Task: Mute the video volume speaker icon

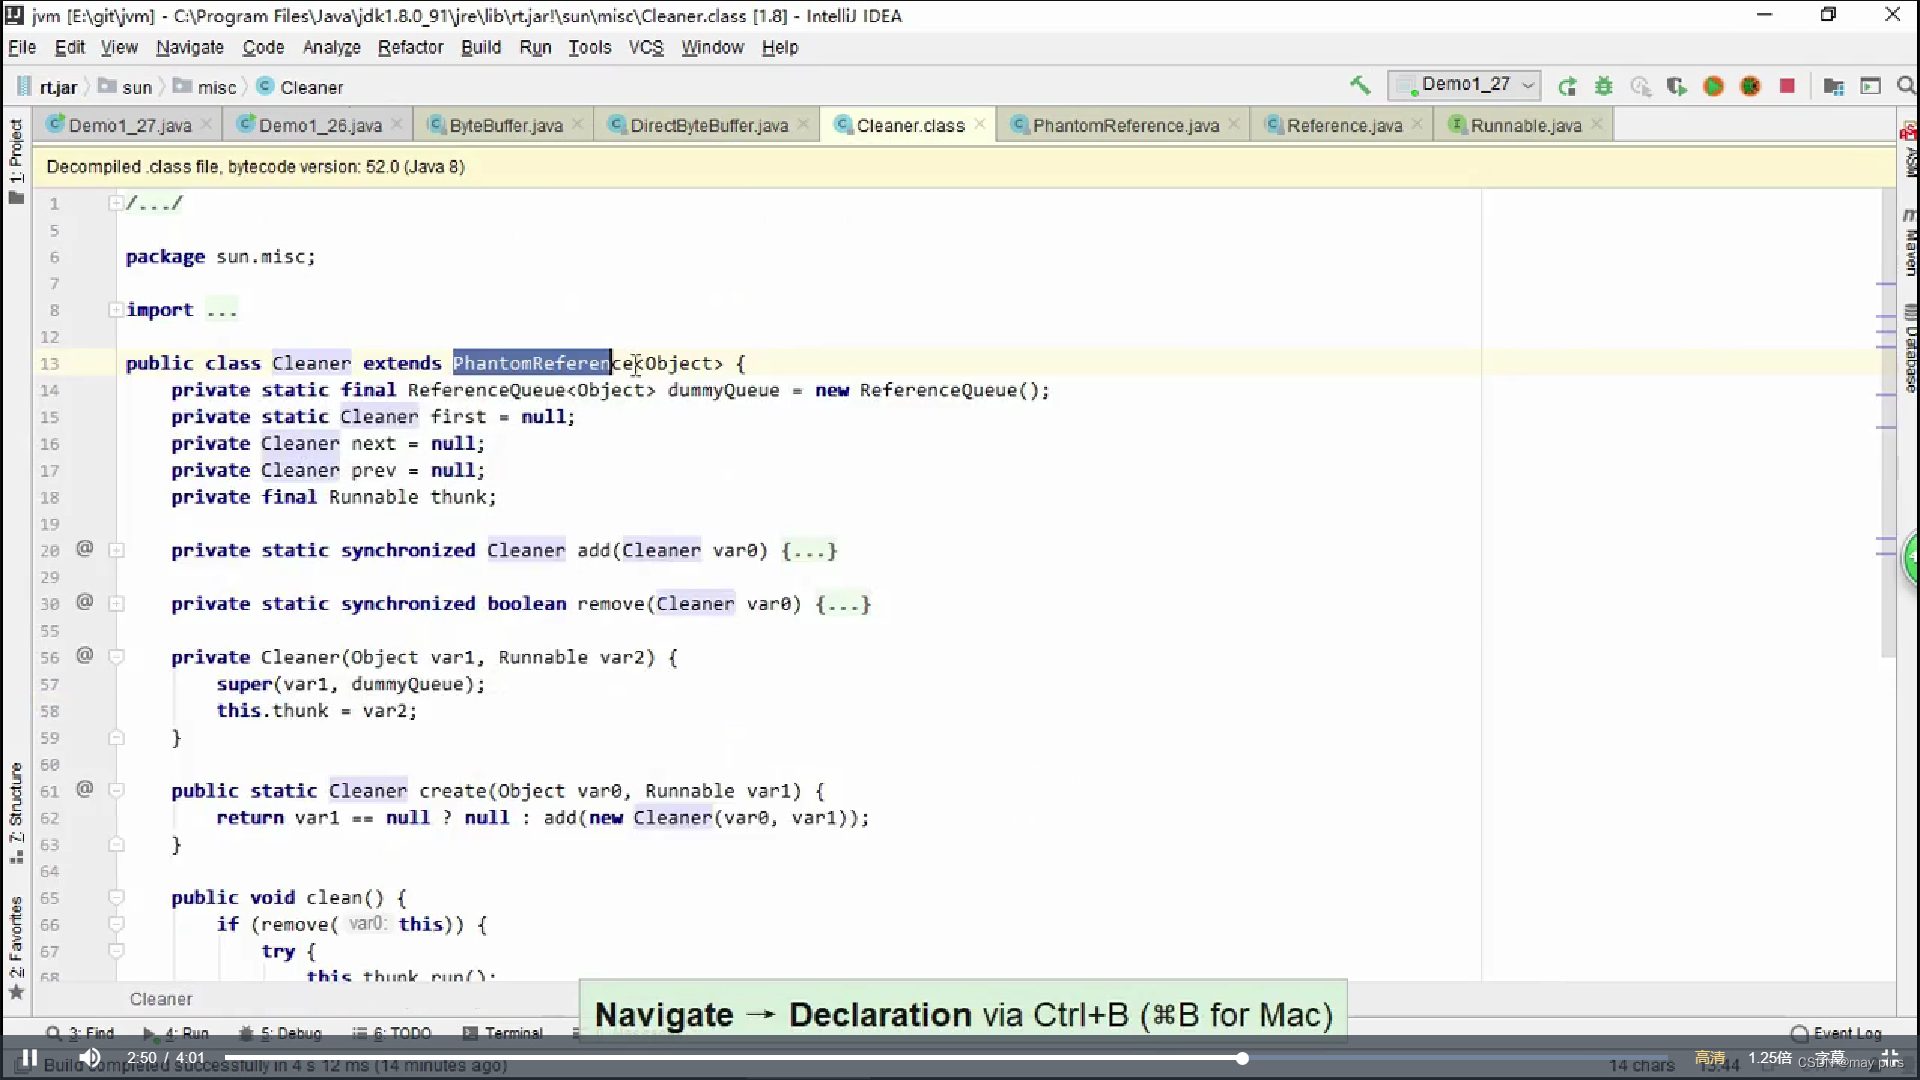Action: tap(90, 1058)
